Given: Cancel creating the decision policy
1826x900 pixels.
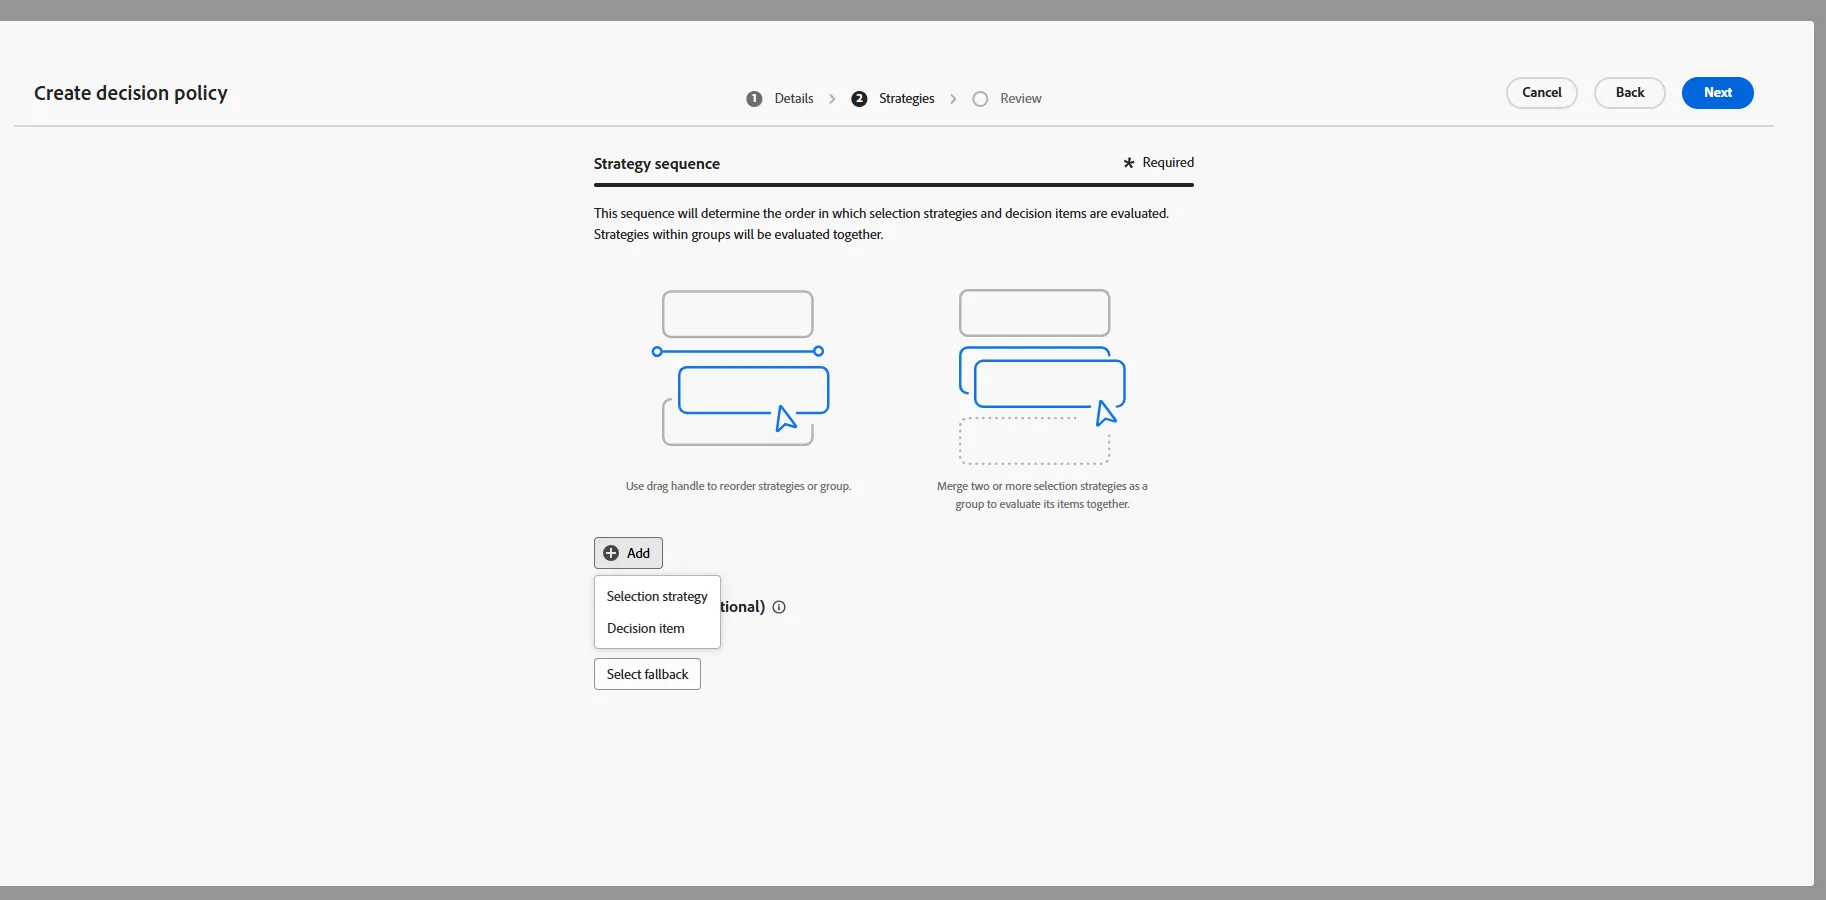Looking at the screenshot, I should tap(1541, 93).
